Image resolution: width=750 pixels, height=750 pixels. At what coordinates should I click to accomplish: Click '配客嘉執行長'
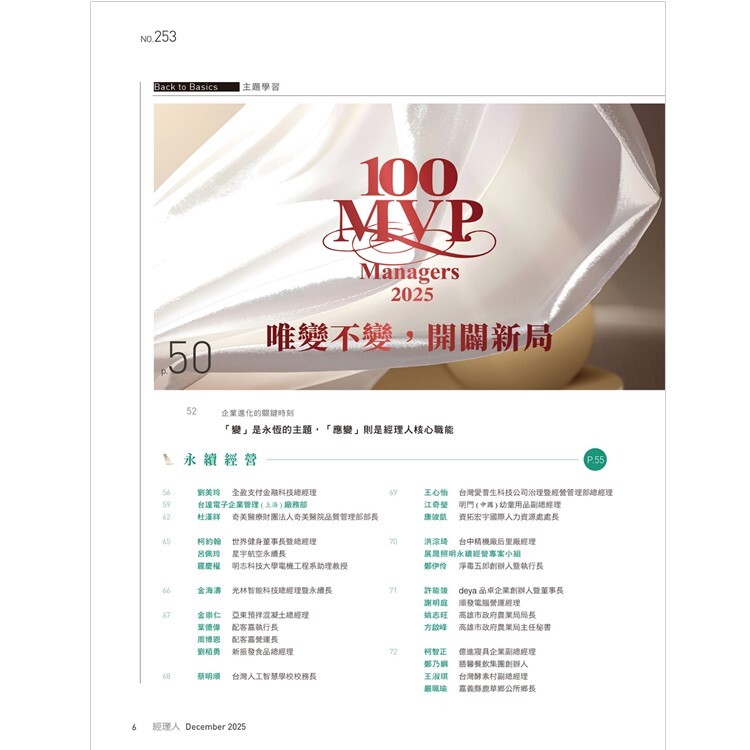(x=255, y=627)
